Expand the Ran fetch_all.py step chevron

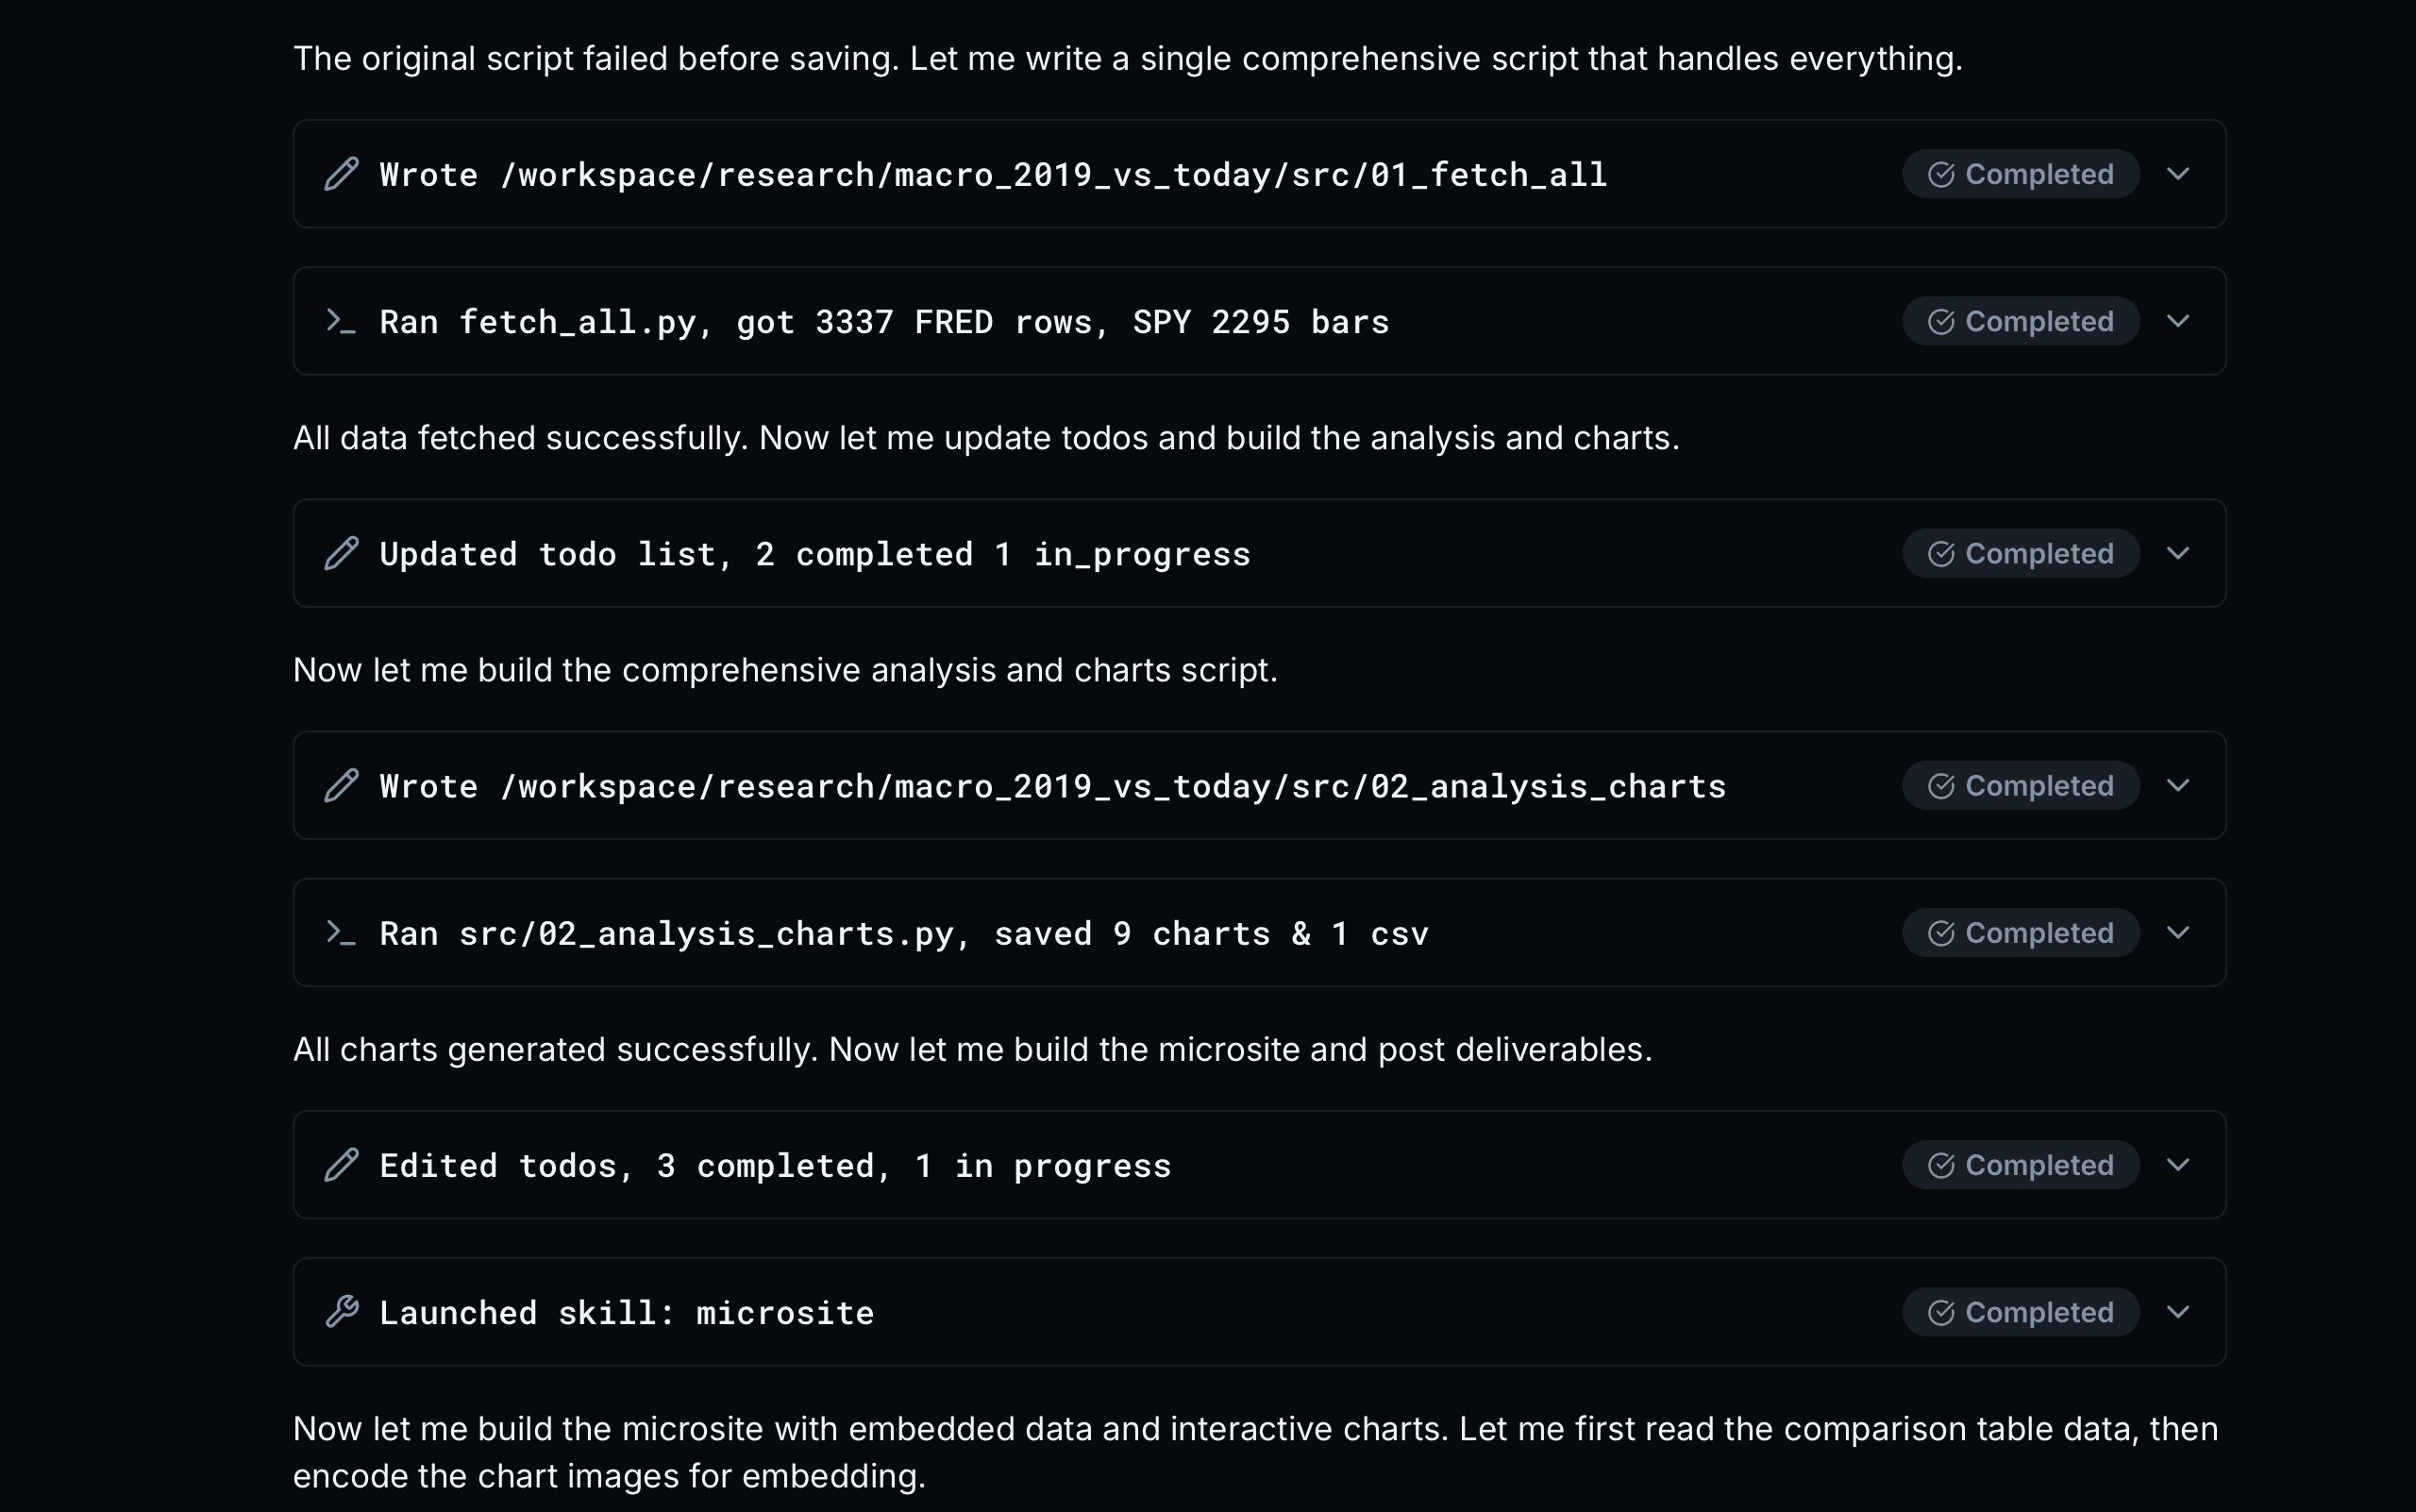tap(2178, 321)
